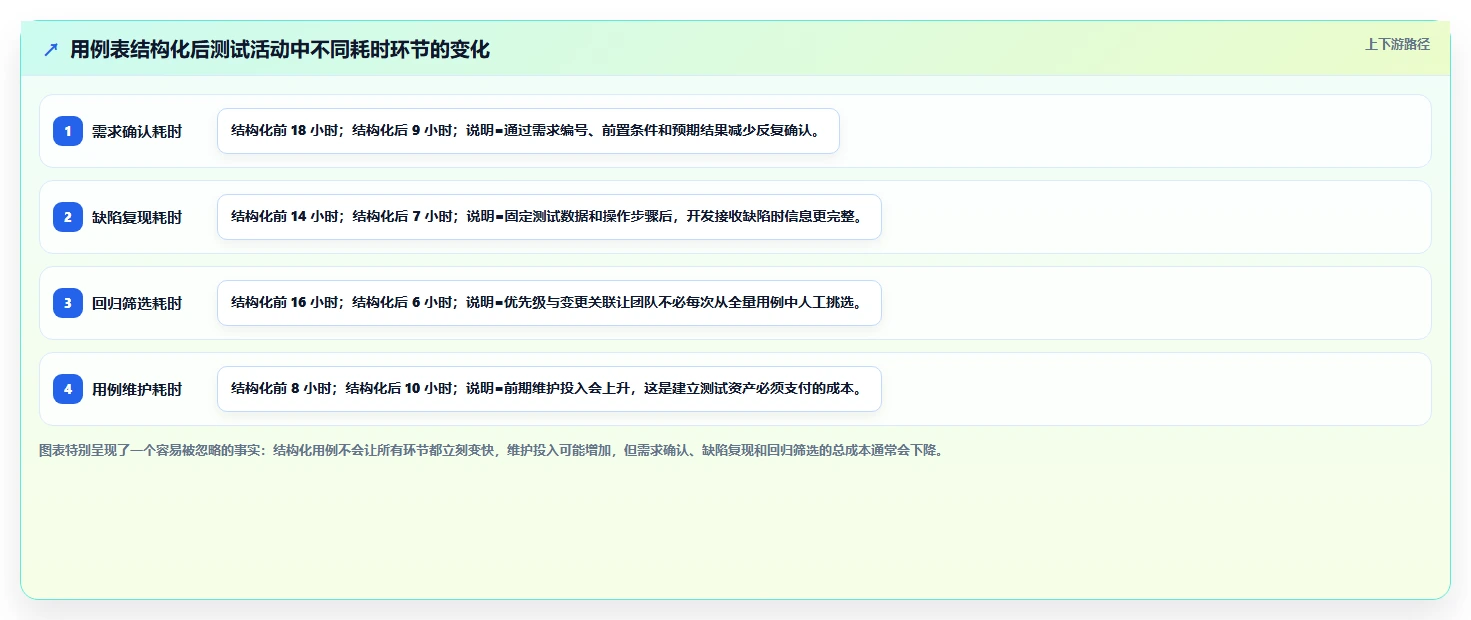
Task: Select the detail box reading 结构化前 18 小时
Action: (x=528, y=131)
